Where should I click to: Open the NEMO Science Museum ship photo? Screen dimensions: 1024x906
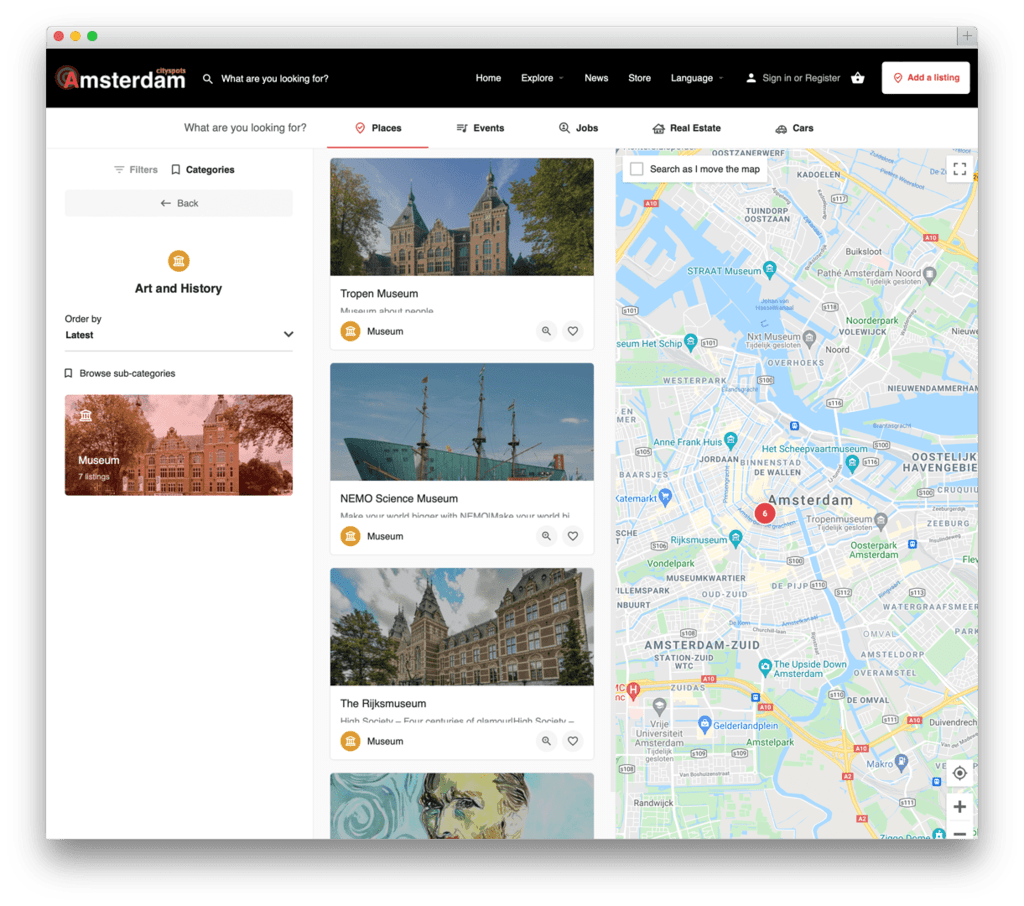pos(462,422)
